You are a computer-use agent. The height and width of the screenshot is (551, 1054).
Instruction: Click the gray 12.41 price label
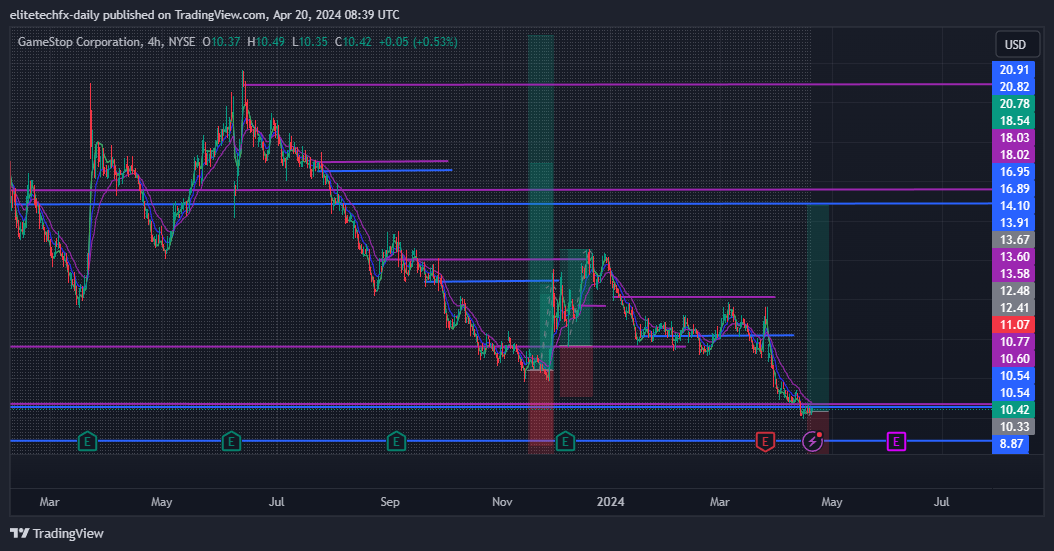pyautogui.click(x=1014, y=308)
